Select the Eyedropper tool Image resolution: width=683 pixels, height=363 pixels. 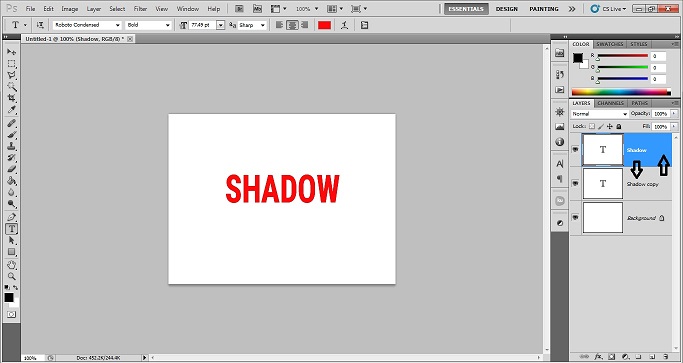point(11,109)
